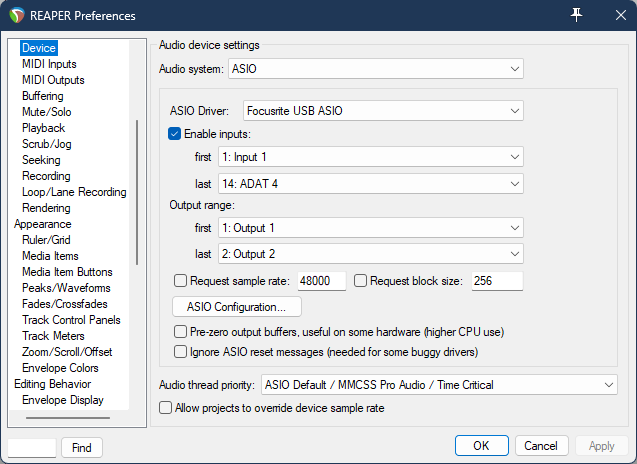Click the pin window icon in title bar
Image resolution: width=637 pixels, height=464 pixels.
tap(576, 16)
